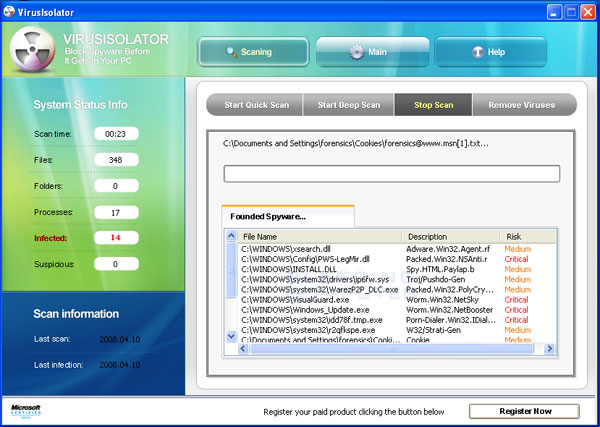Image resolution: width=600 pixels, height=427 pixels.
Task: Select the xsearch.dll row
Action: 397,249
